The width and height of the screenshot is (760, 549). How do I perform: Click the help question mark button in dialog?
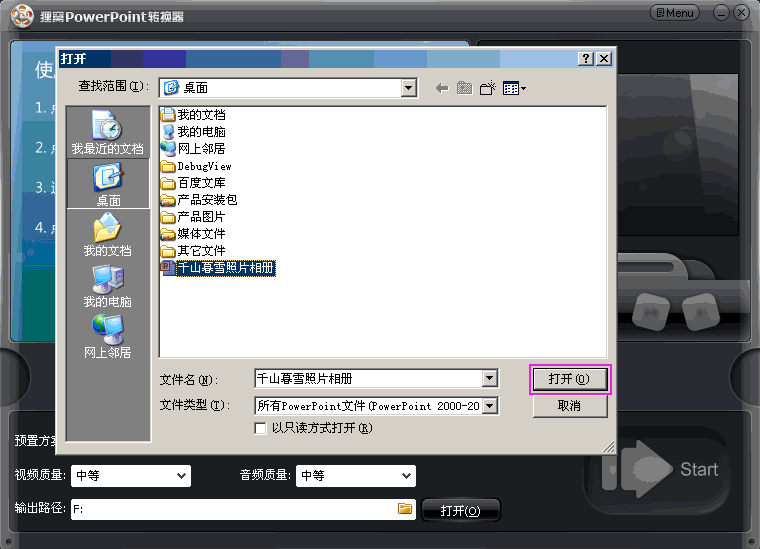coord(586,59)
